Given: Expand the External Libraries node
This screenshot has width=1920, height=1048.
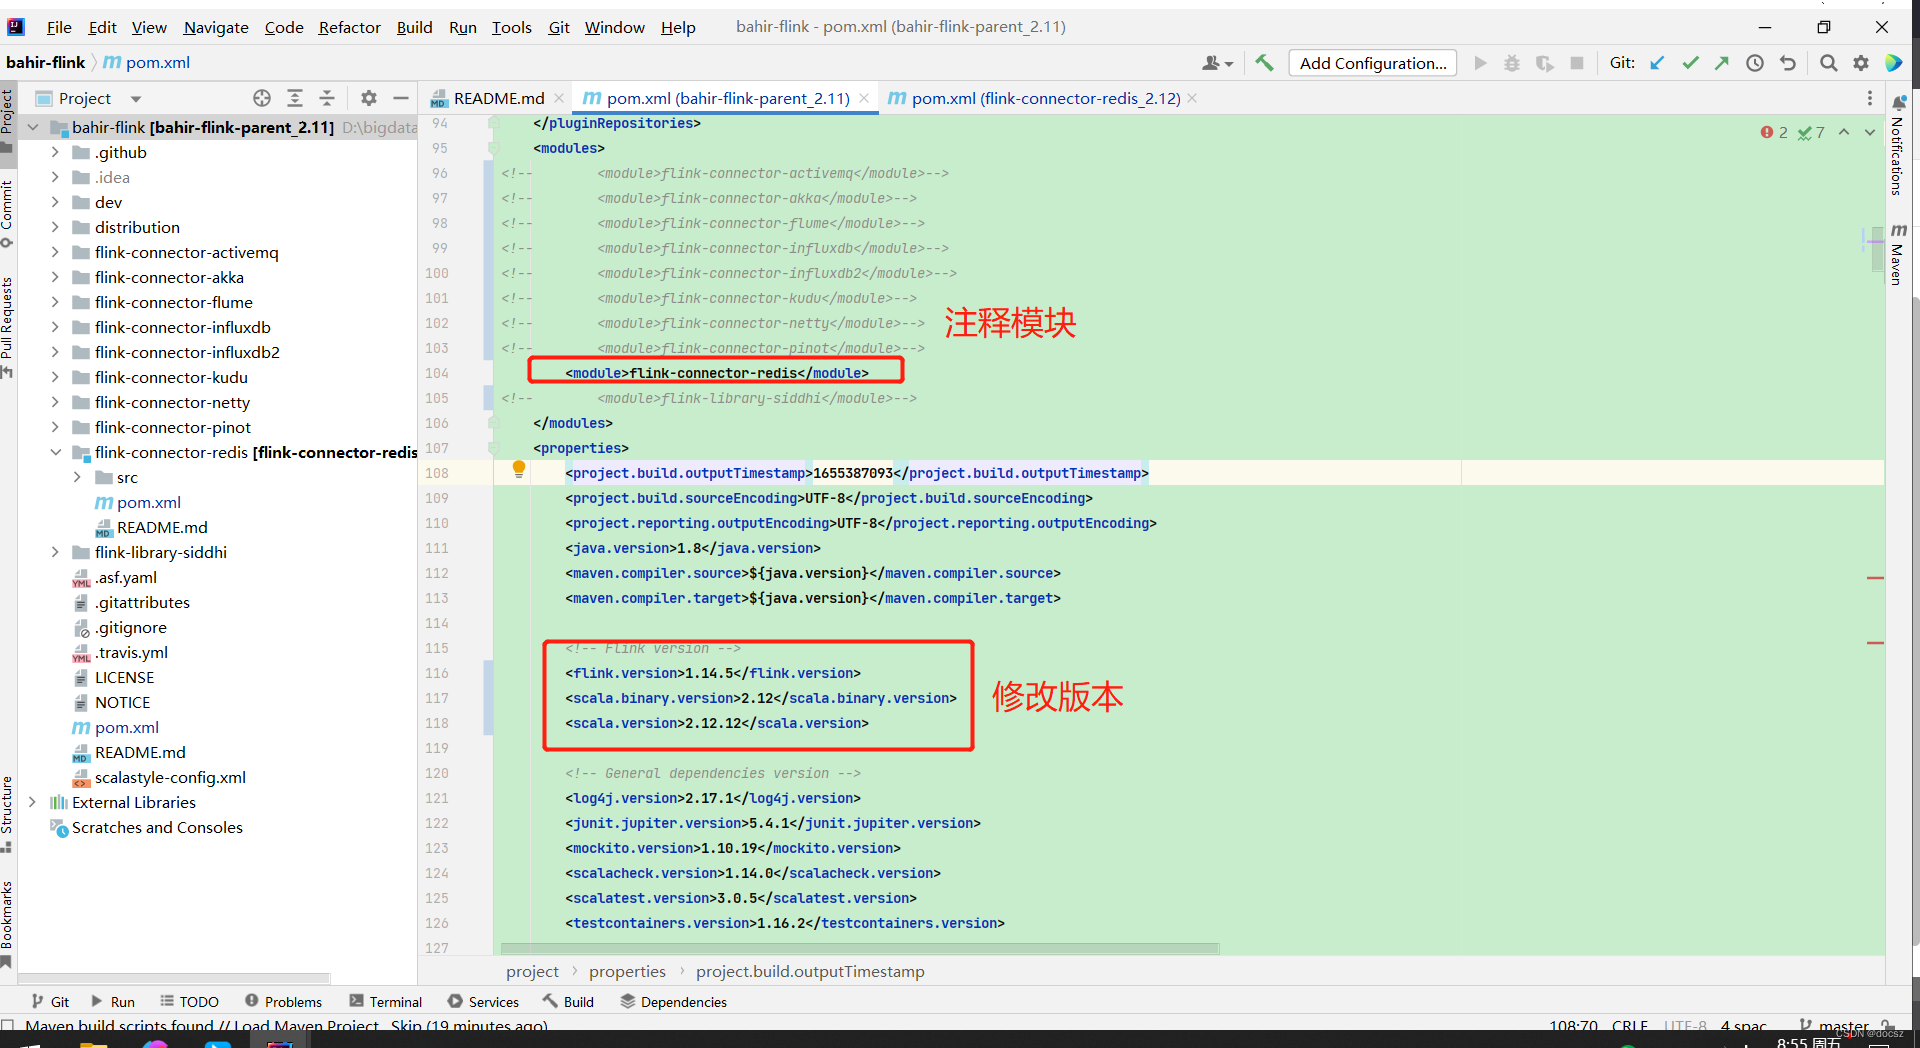Looking at the screenshot, I should [32, 802].
